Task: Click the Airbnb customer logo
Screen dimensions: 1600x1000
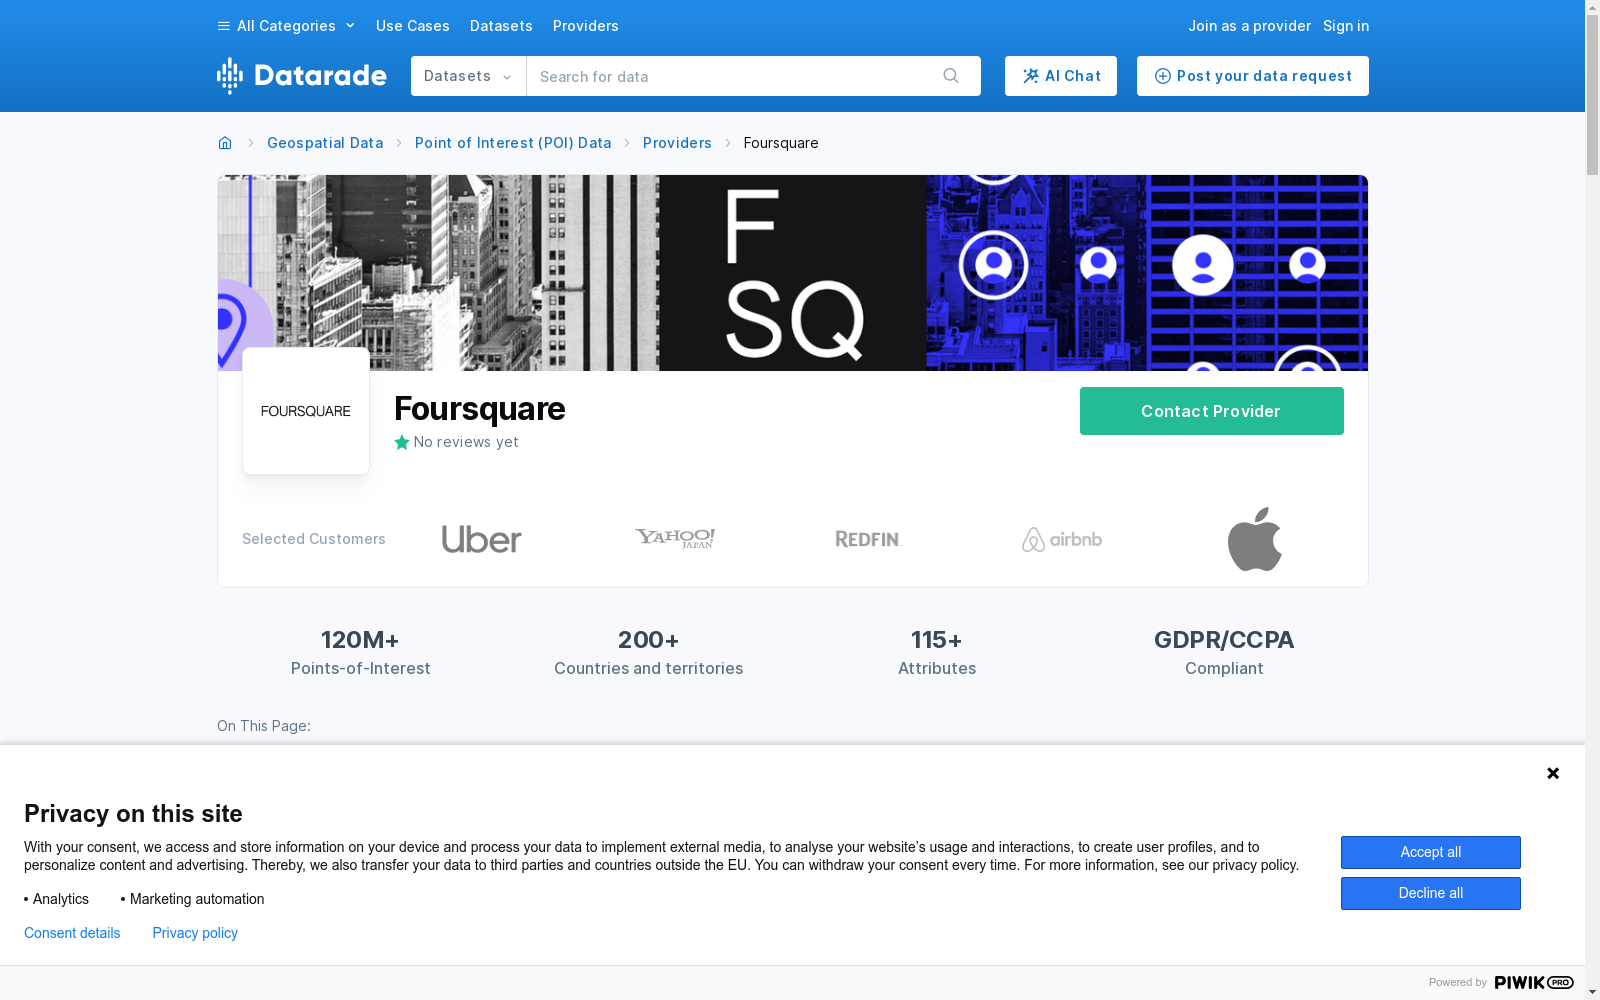Action: 1062,539
